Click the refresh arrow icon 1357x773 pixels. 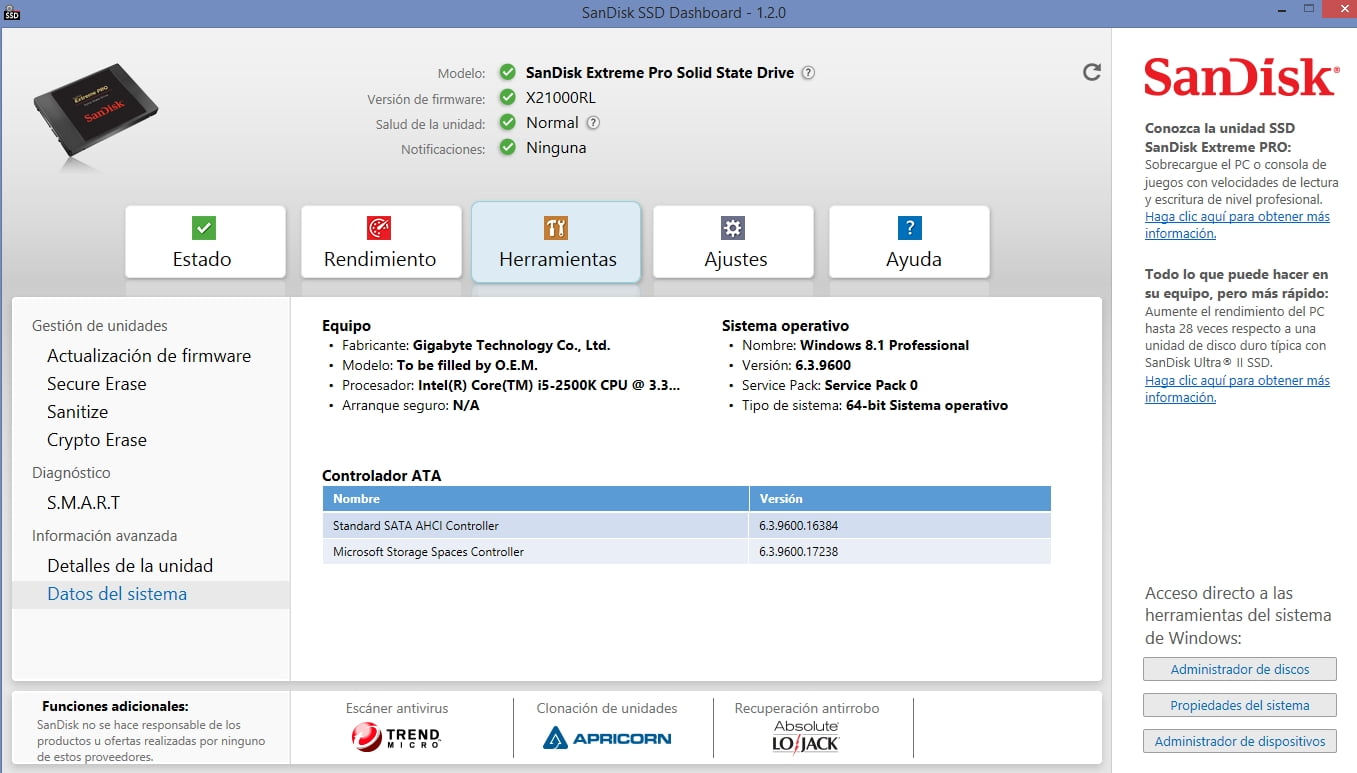click(1092, 72)
